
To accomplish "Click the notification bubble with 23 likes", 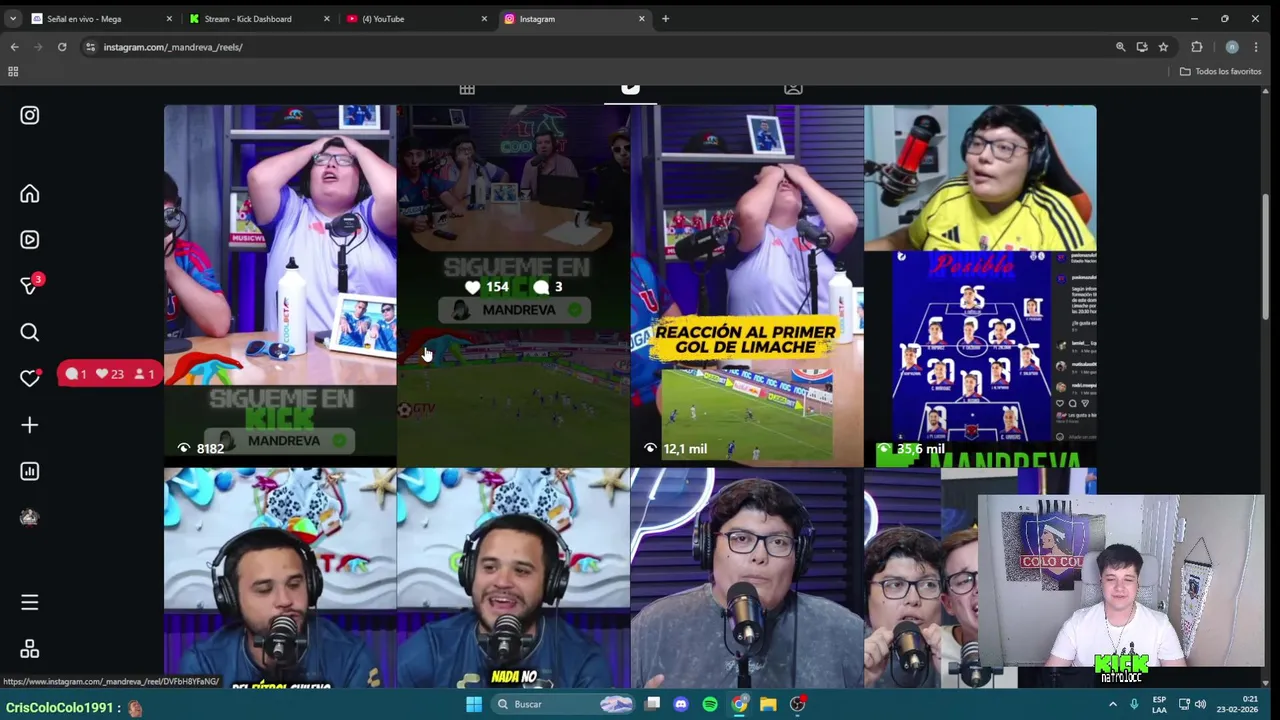I will click(x=110, y=374).
